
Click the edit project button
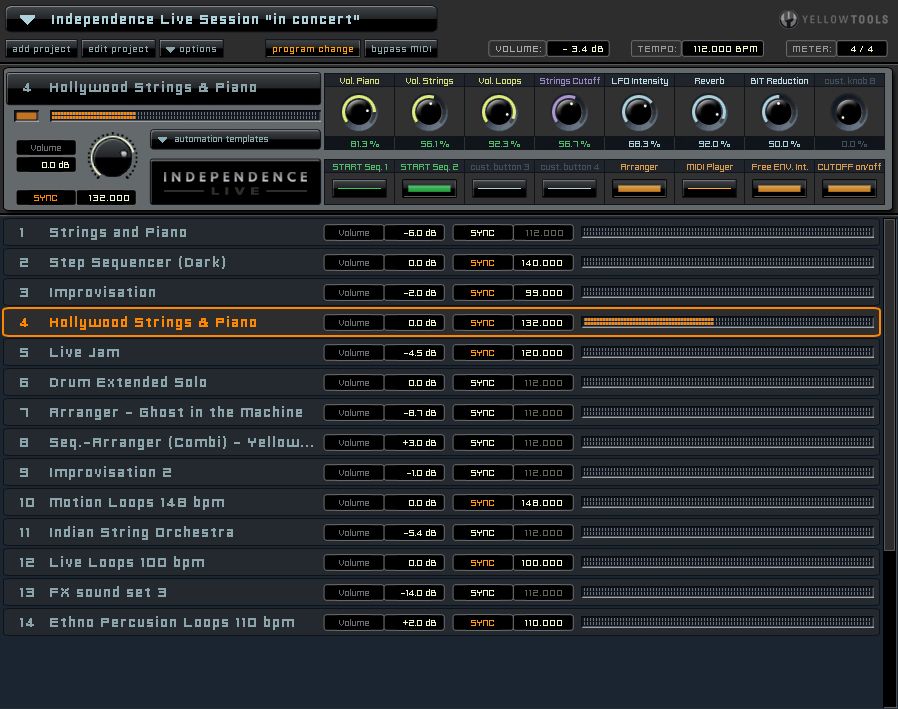pos(118,49)
